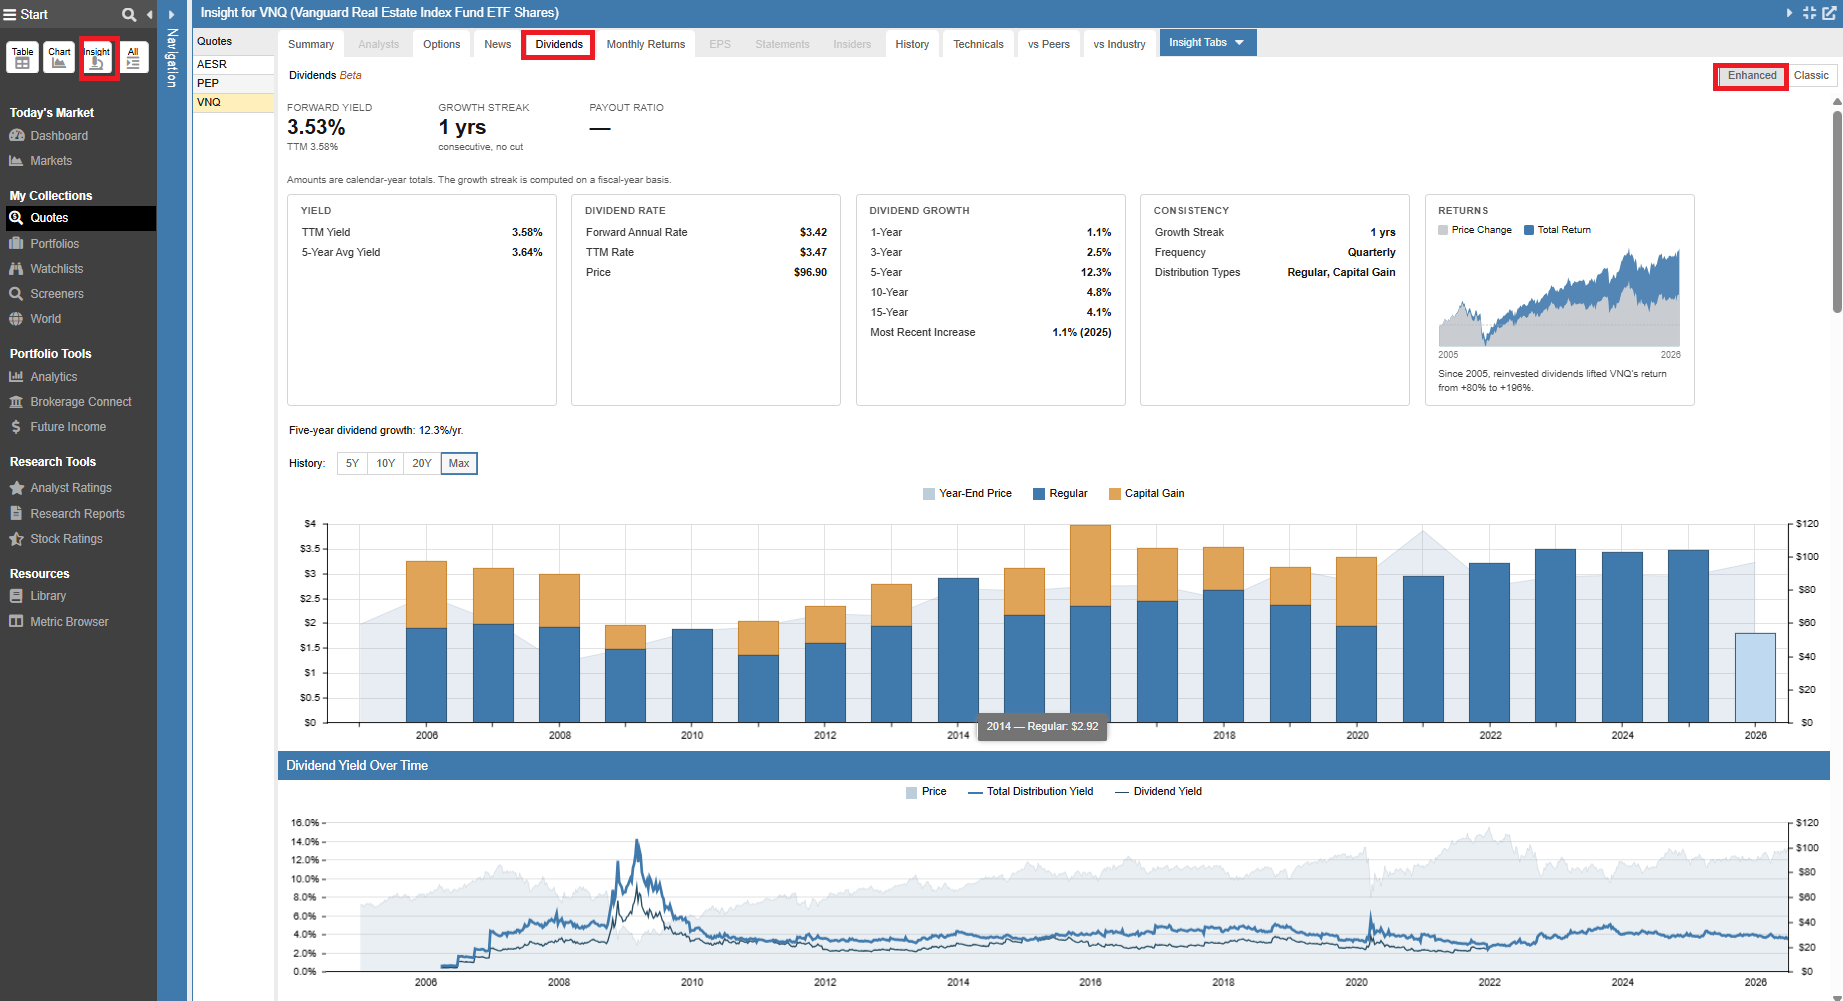Image resolution: width=1843 pixels, height=1001 pixels.
Task: Click the Future Income dollar icon
Action: 16,427
